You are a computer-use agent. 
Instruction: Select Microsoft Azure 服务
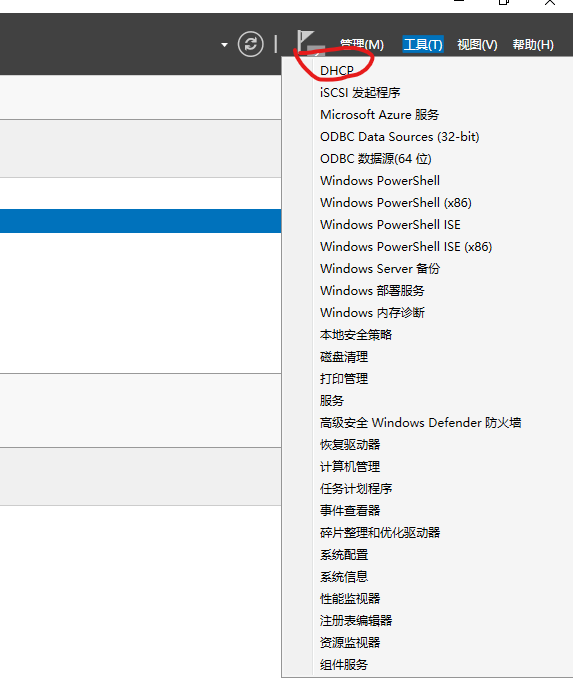pos(379,114)
